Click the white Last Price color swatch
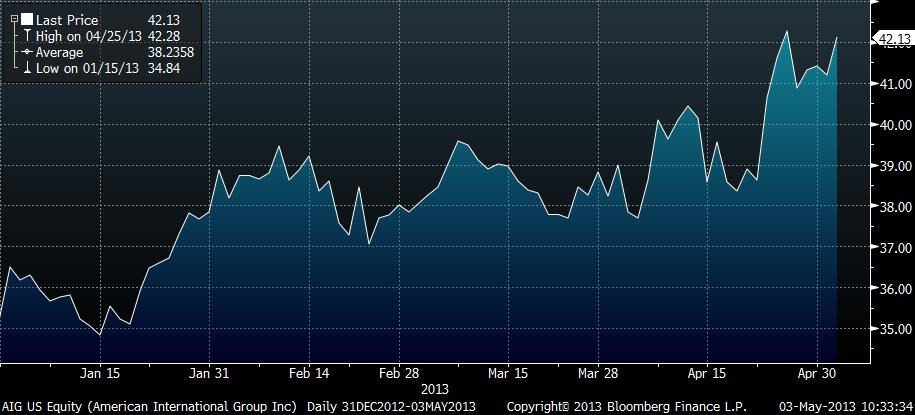 (x=26, y=19)
